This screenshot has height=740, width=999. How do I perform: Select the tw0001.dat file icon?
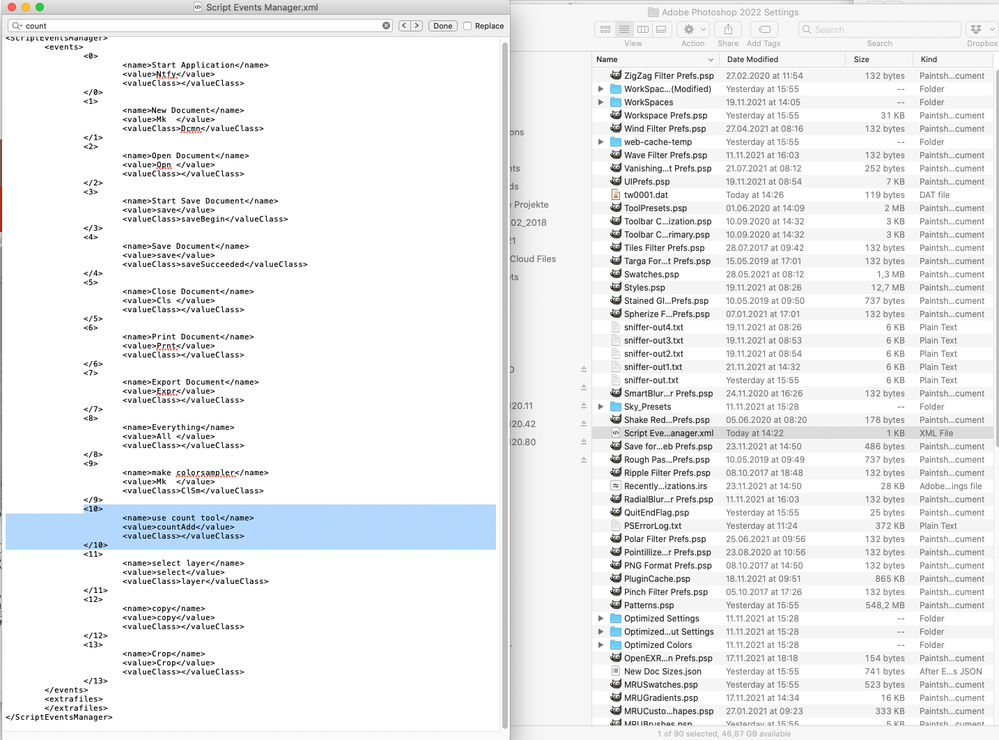(x=615, y=194)
